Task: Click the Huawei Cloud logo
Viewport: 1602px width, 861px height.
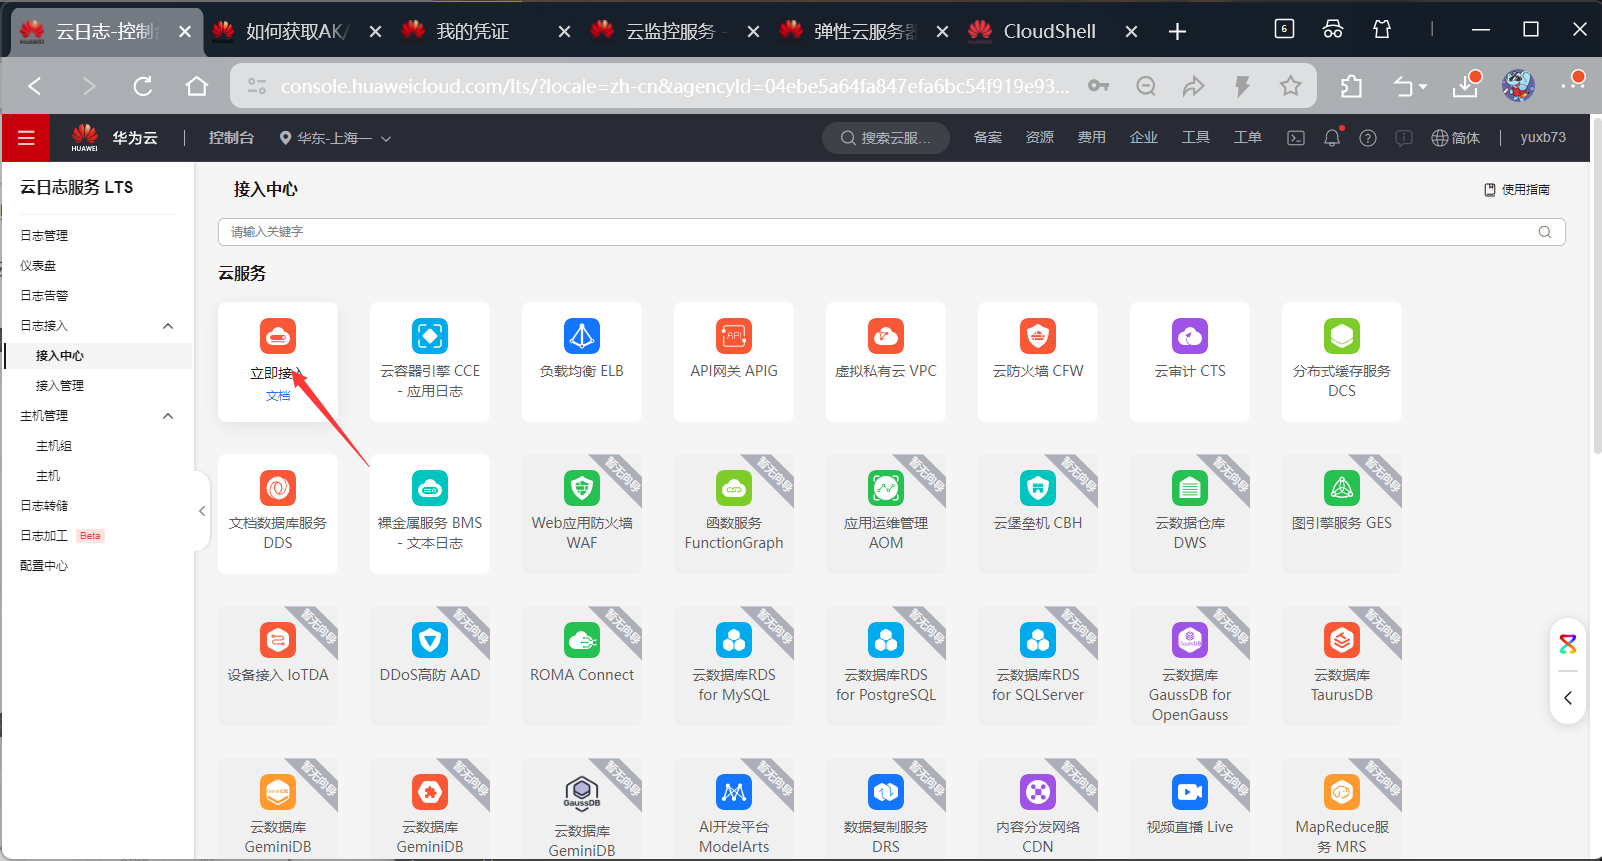Action: [85, 137]
